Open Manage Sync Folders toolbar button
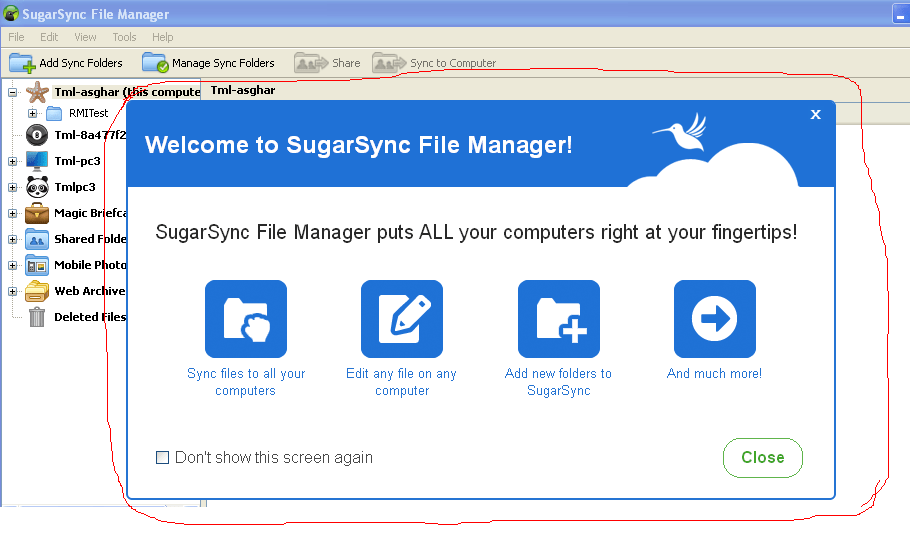Screen dimensions: 910x538 [x=208, y=63]
